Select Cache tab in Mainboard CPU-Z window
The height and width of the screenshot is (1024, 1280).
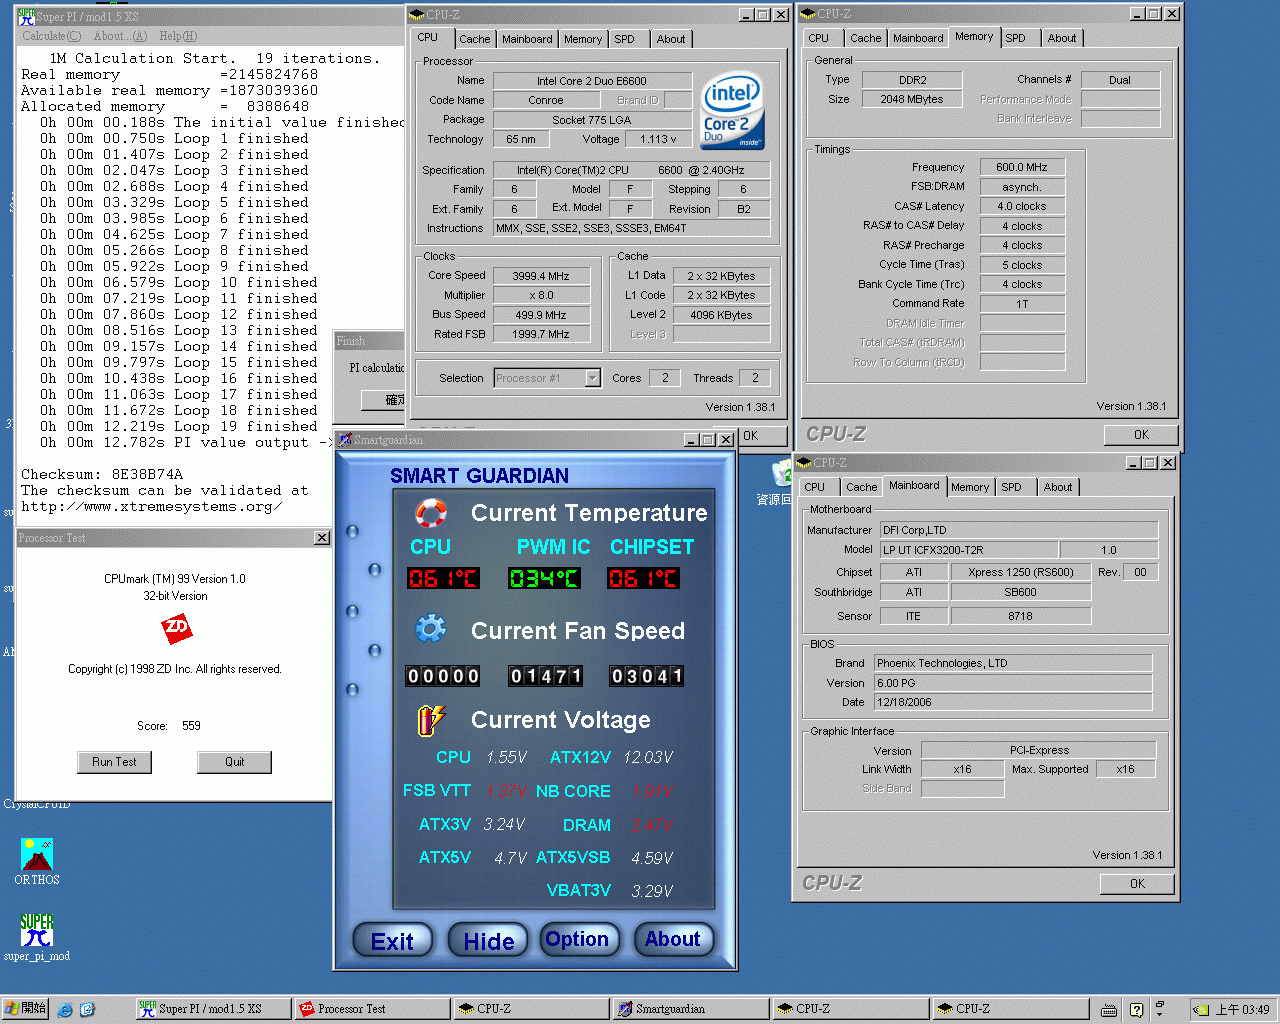(862, 487)
